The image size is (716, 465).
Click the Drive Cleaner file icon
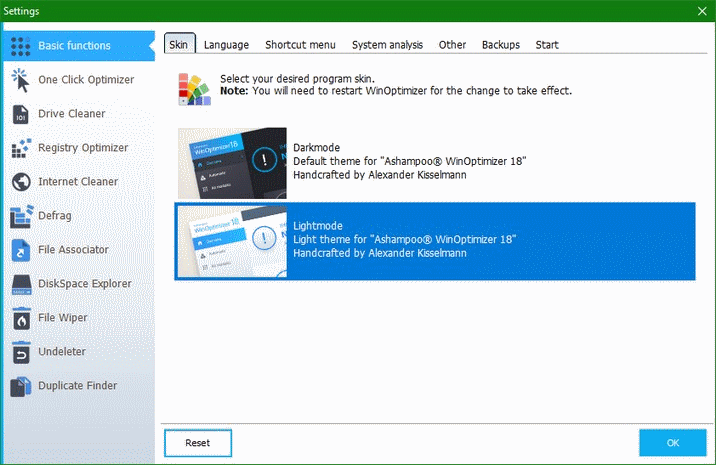pyautogui.click(x=21, y=114)
